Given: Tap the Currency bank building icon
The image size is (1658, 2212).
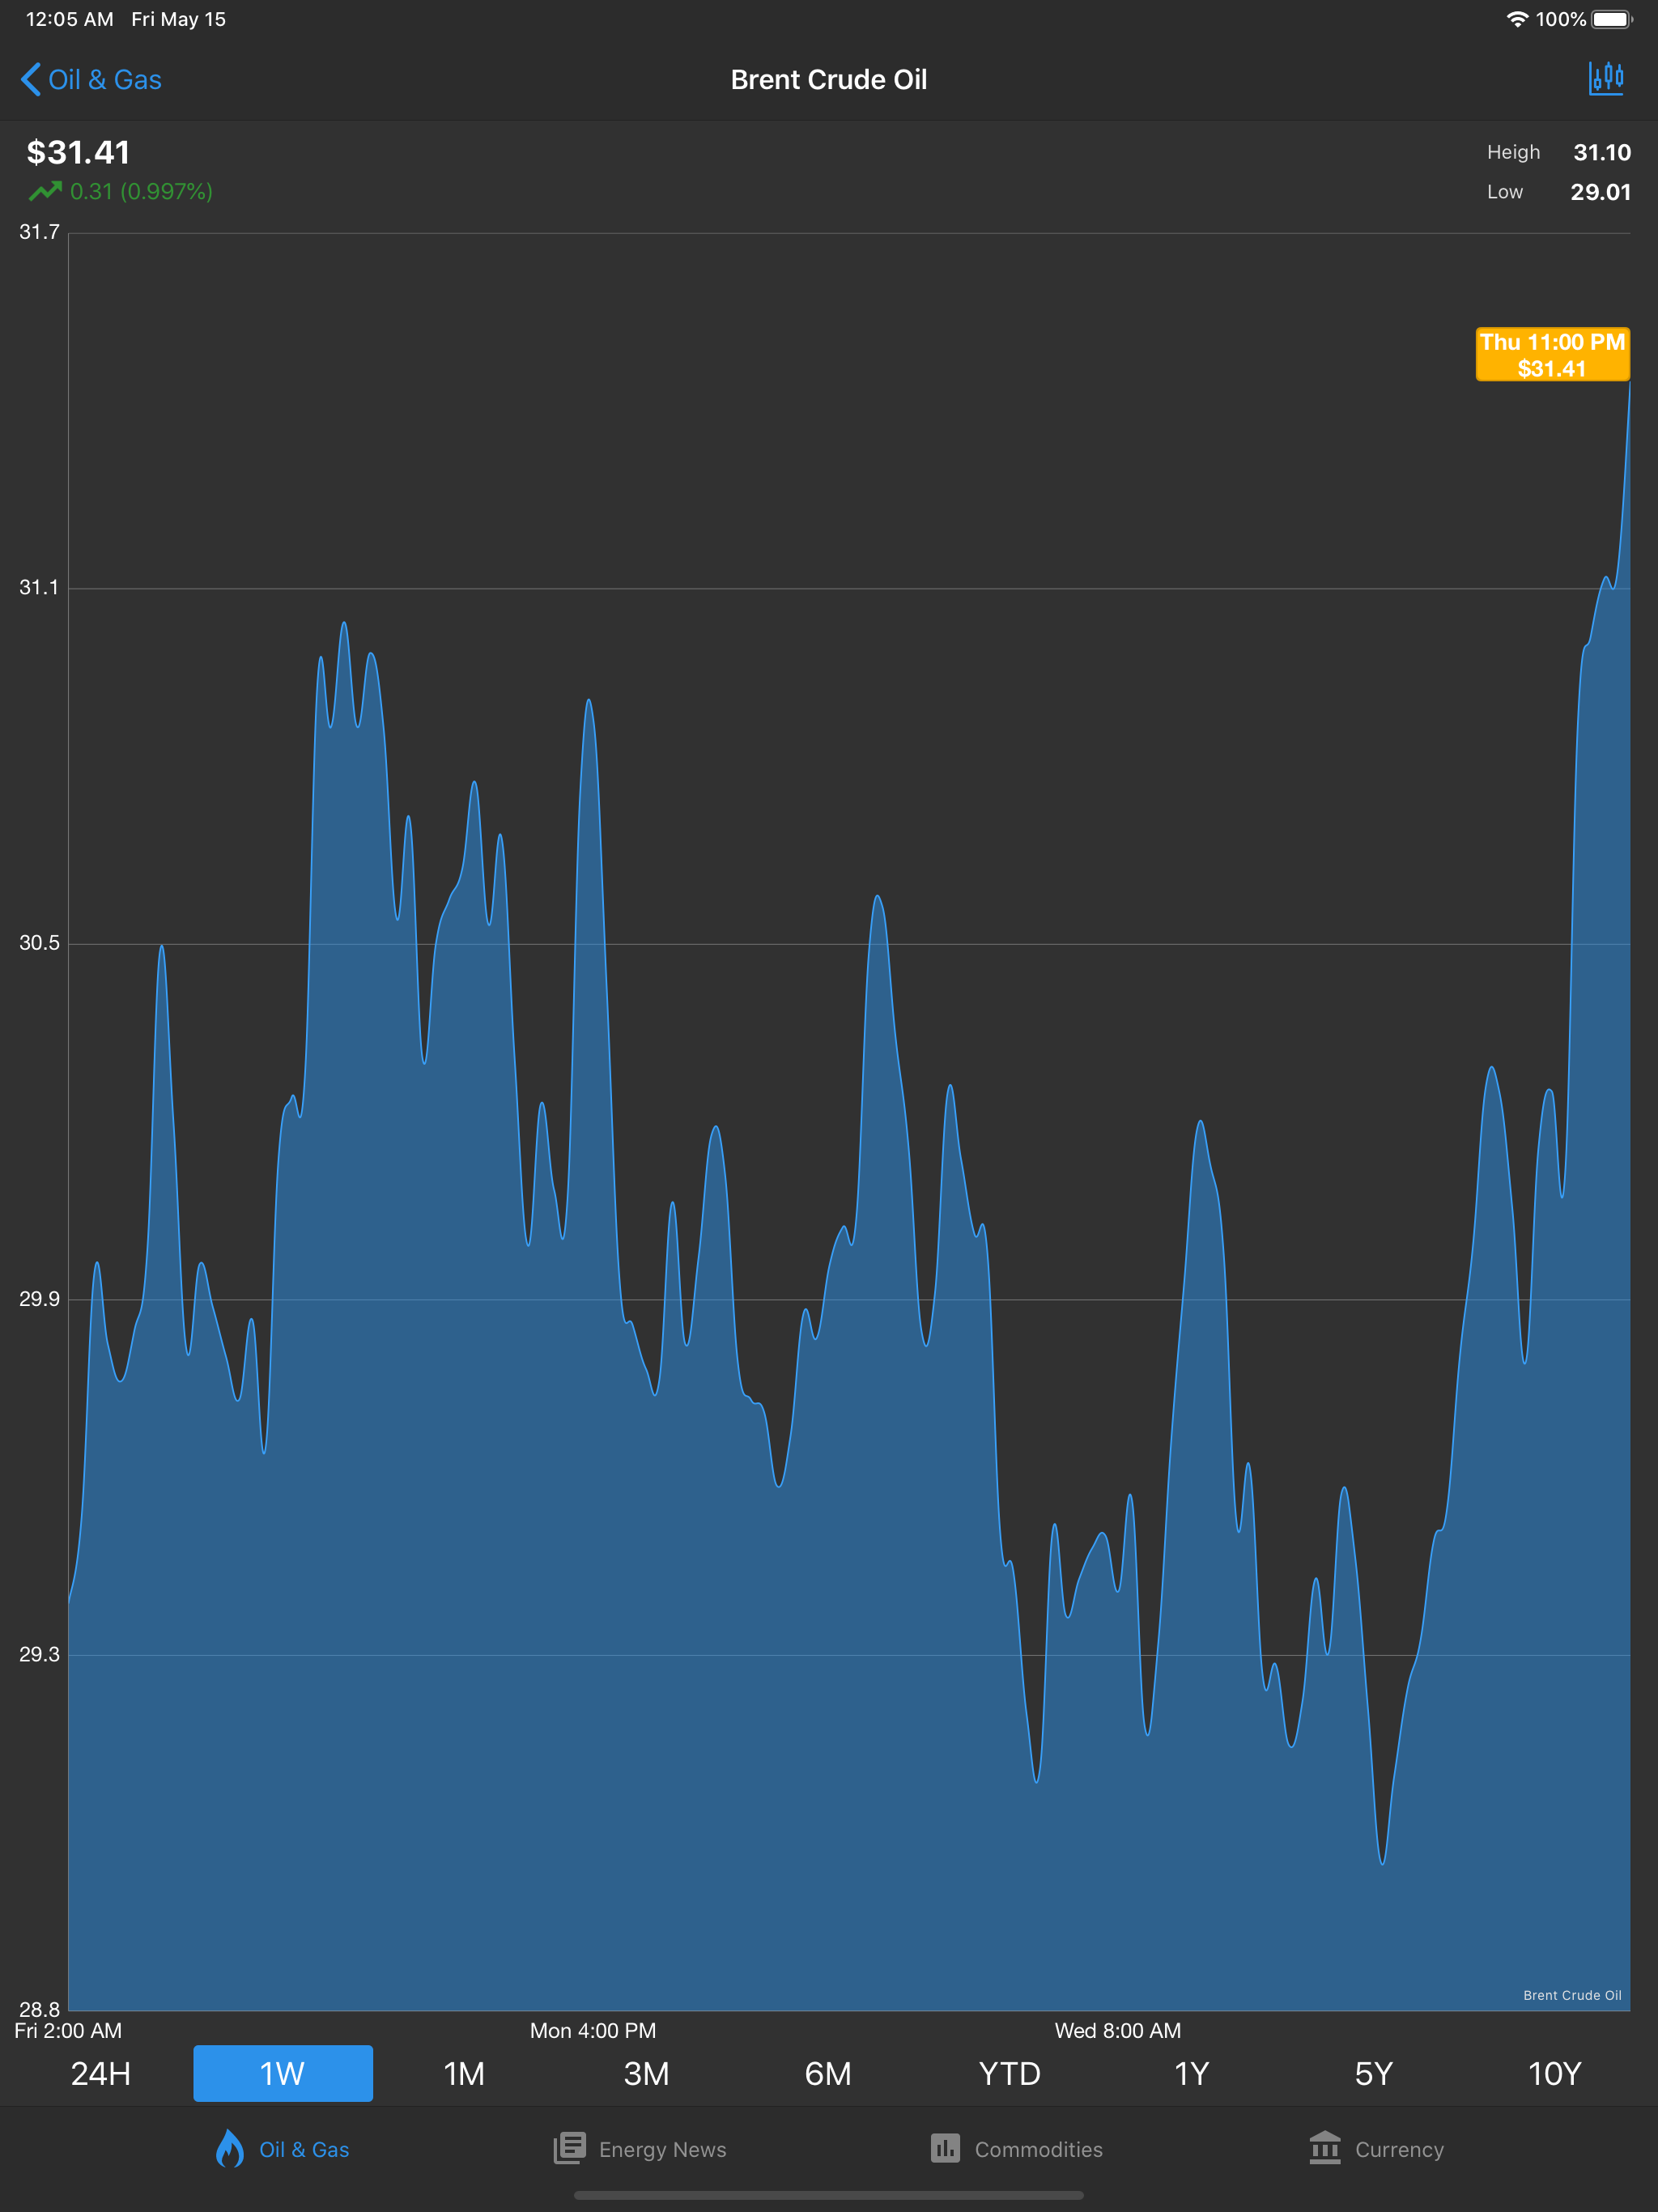Looking at the screenshot, I should 1325,2148.
